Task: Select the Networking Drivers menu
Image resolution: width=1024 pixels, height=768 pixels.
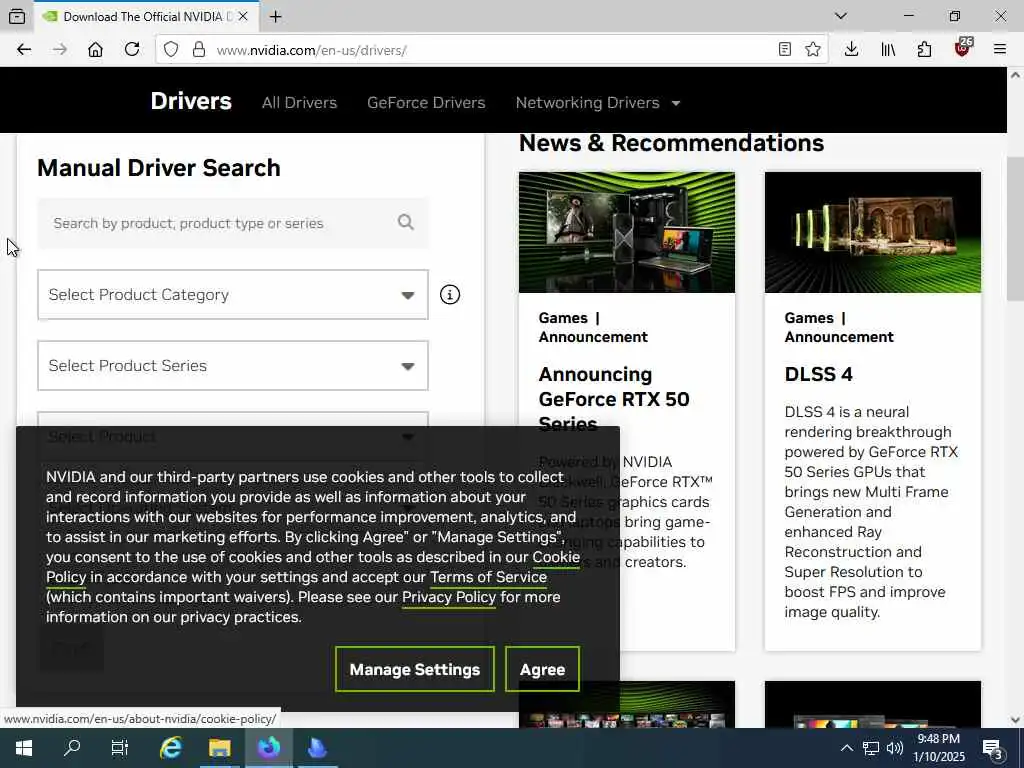Action: (x=587, y=103)
